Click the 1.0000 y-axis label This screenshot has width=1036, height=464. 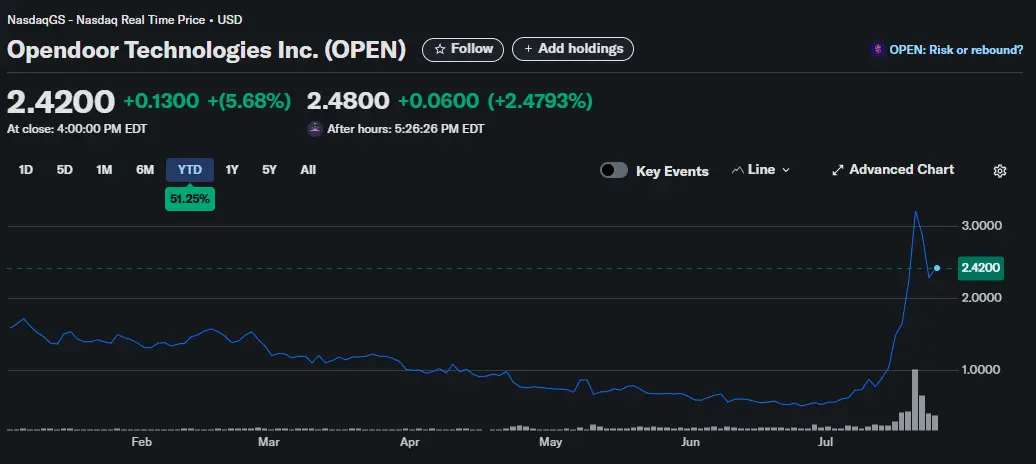coord(980,370)
